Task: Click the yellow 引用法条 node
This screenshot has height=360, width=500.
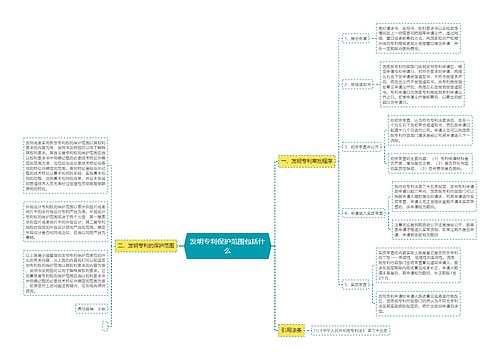Action: pyautogui.click(x=291, y=330)
